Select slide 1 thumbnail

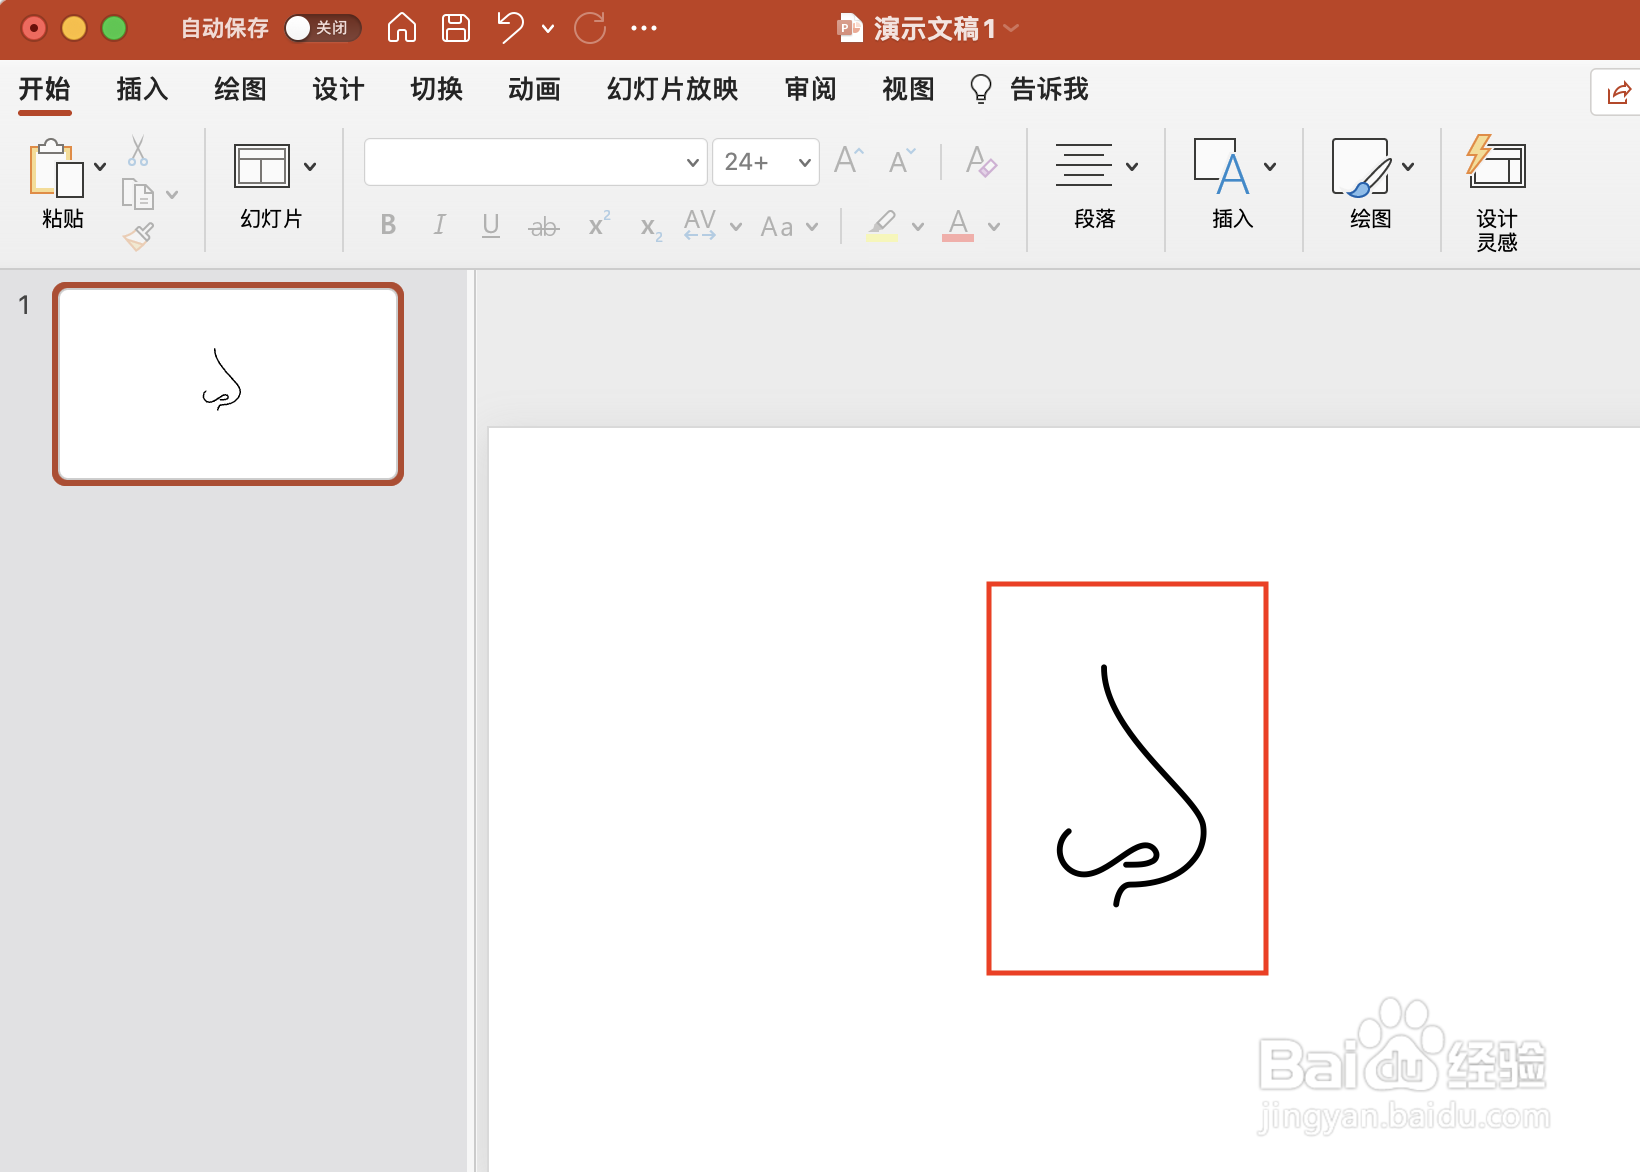click(228, 384)
